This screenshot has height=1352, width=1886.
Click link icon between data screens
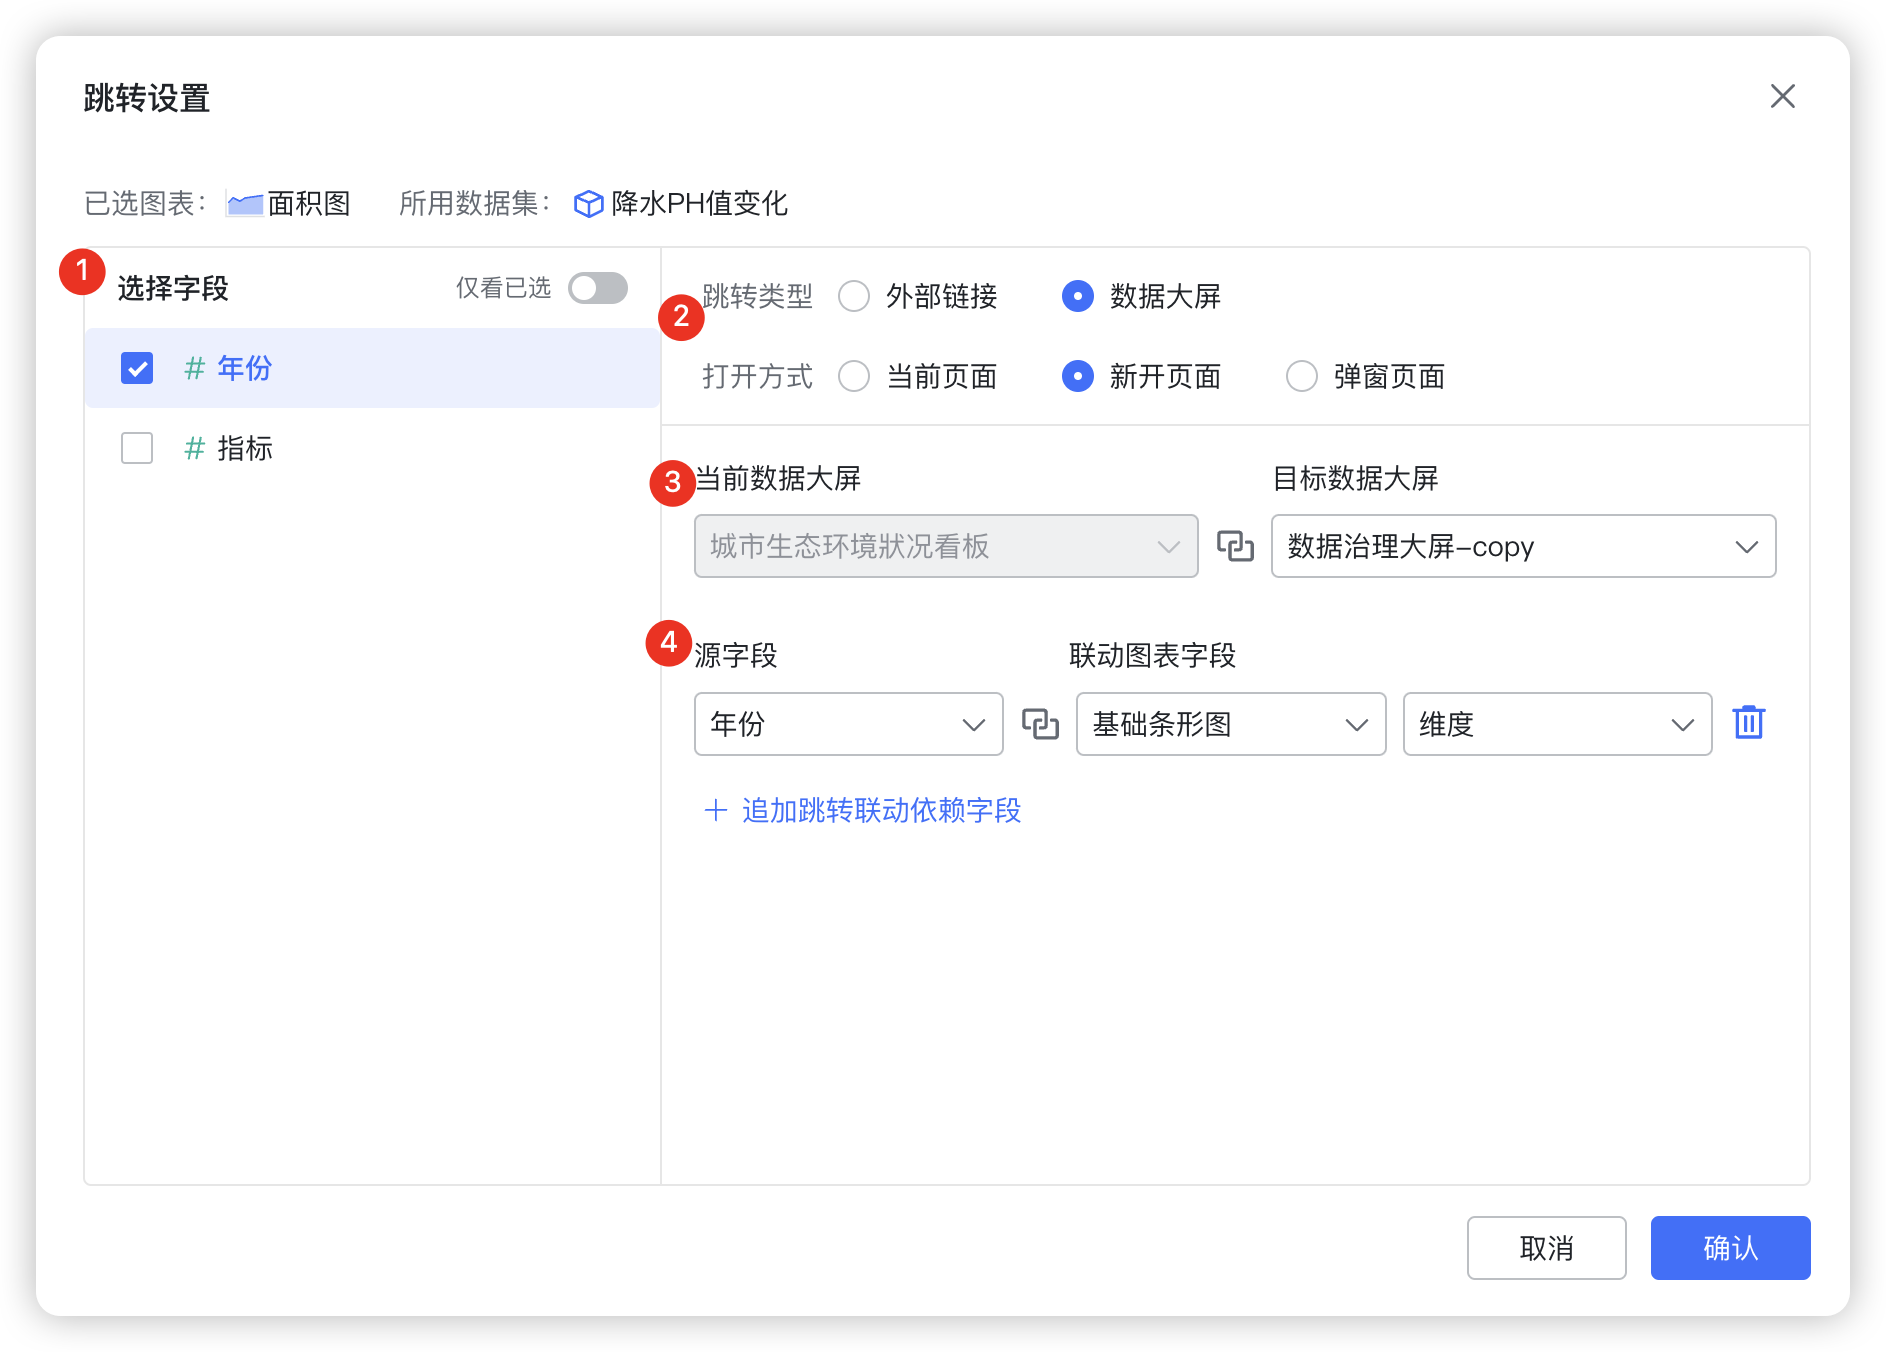coord(1235,546)
